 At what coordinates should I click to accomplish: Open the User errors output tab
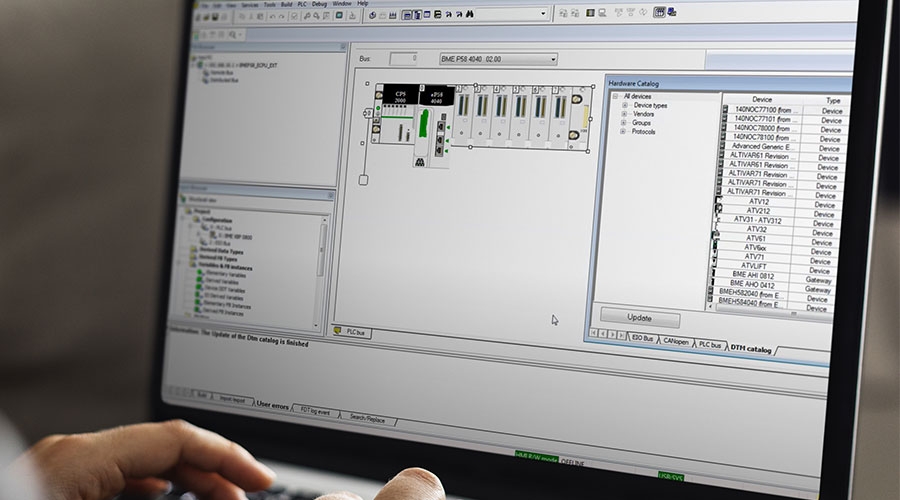tap(272, 404)
